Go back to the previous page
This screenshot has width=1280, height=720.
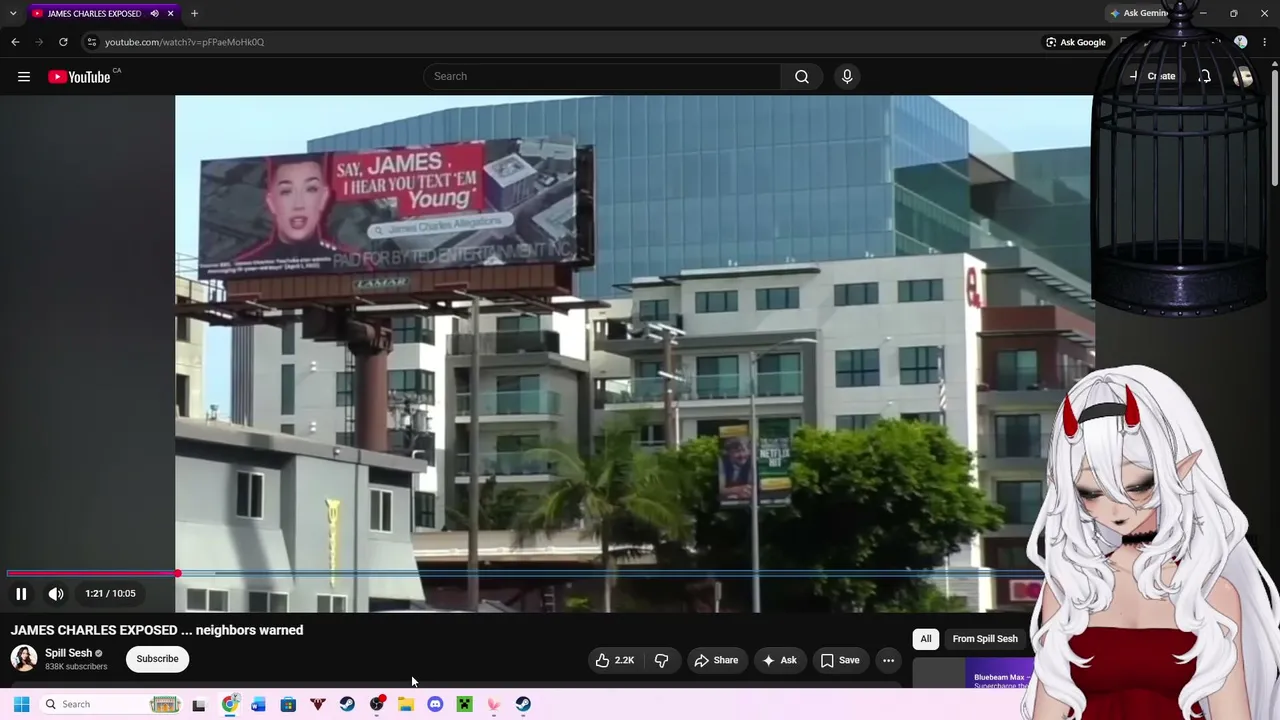tap(15, 42)
